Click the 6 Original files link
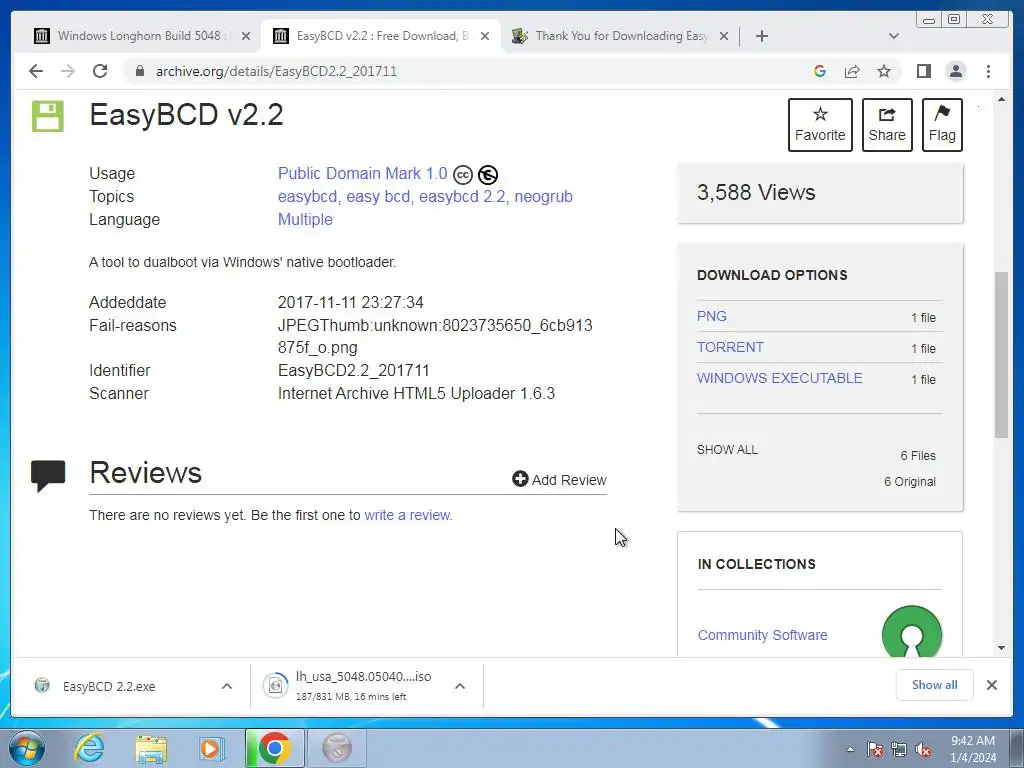Image resolution: width=1024 pixels, height=768 pixels. pos(910,482)
